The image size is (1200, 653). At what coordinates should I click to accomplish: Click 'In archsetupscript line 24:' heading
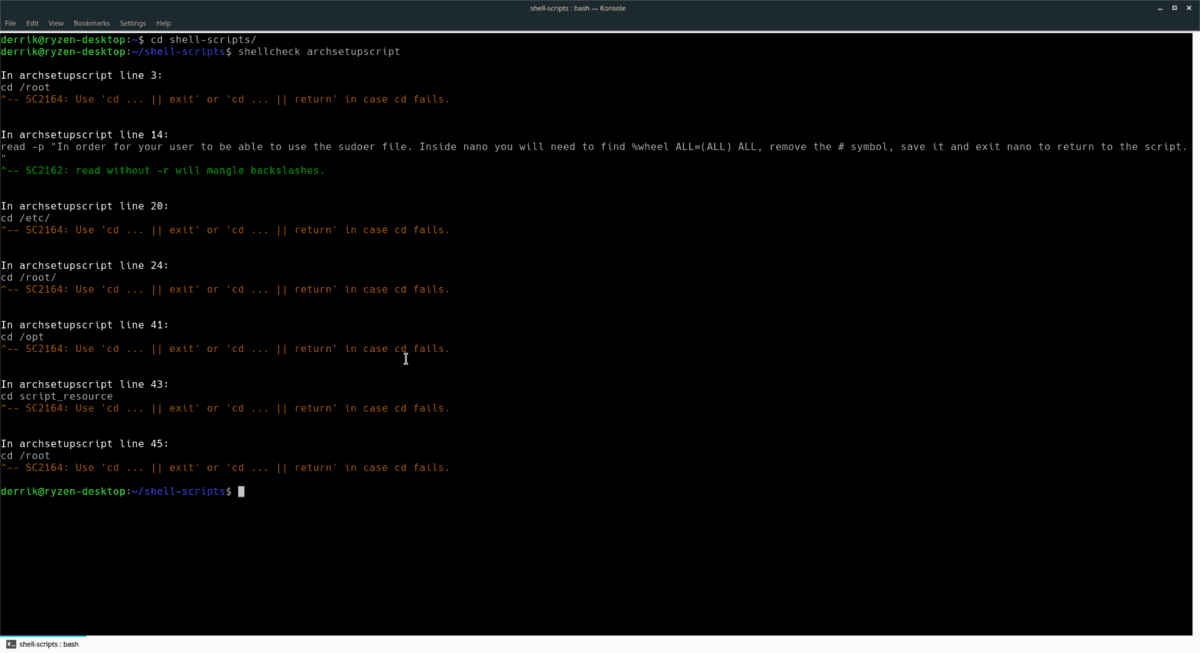[x=85, y=265]
